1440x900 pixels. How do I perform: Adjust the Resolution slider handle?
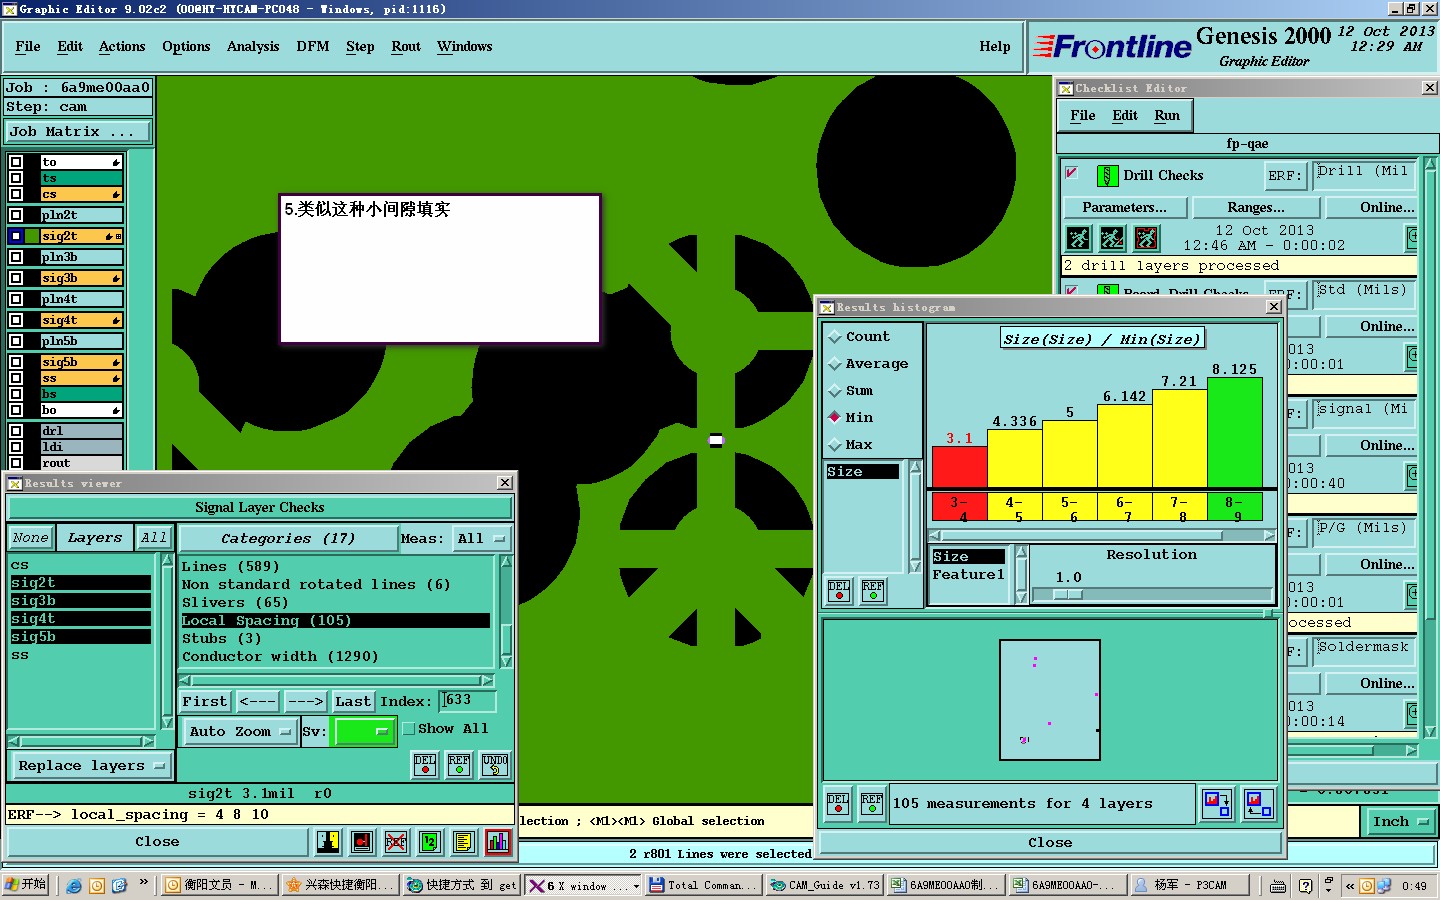tap(1068, 594)
